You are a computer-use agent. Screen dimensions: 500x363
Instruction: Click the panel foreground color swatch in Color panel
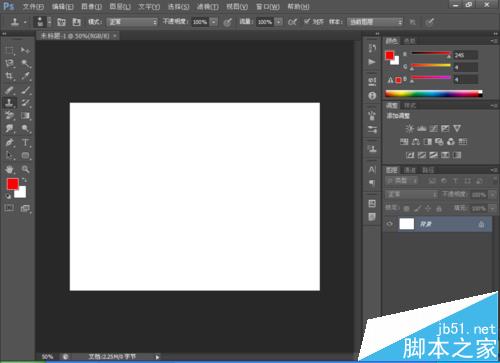[x=389, y=55]
